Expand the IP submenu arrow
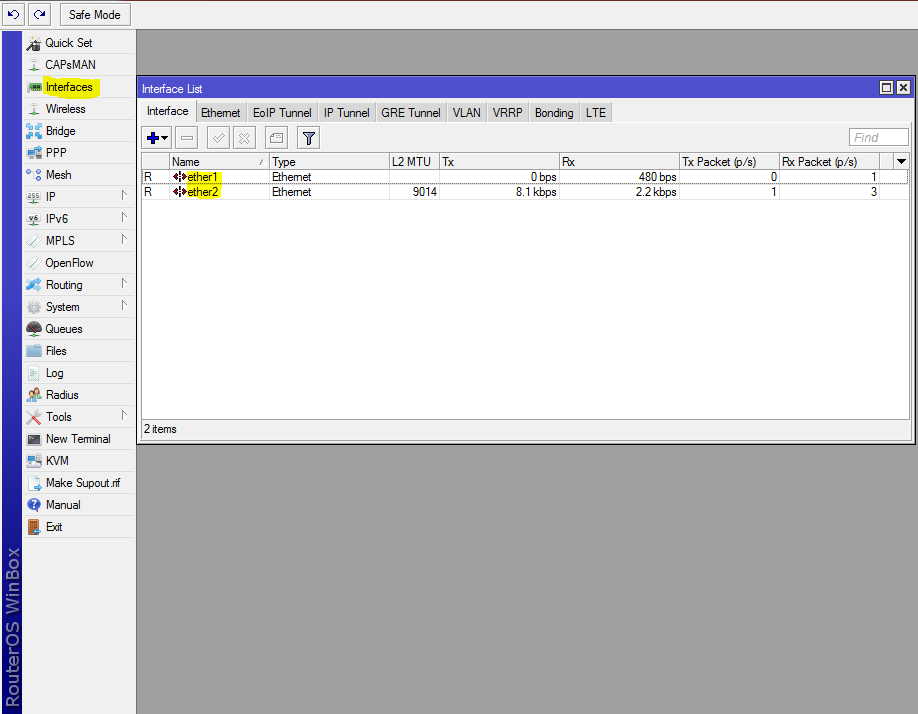The image size is (918, 714). click(124, 195)
